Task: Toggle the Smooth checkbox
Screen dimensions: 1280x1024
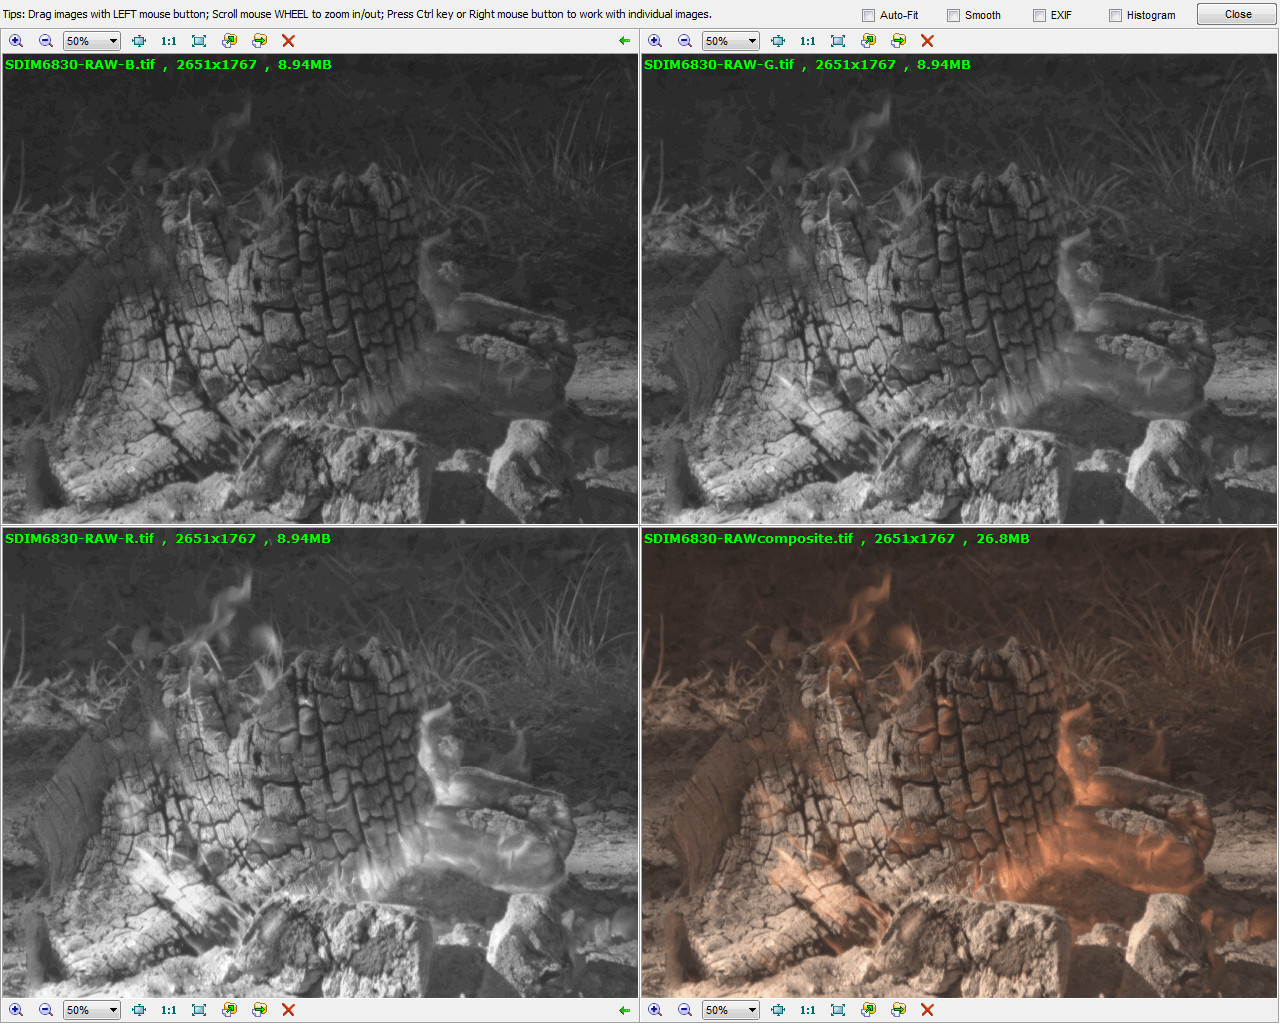Action: (x=953, y=15)
